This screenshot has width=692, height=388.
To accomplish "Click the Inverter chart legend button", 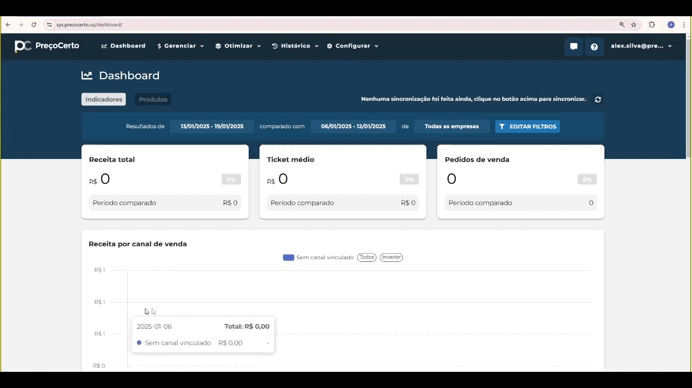I will pyautogui.click(x=391, y=257).
